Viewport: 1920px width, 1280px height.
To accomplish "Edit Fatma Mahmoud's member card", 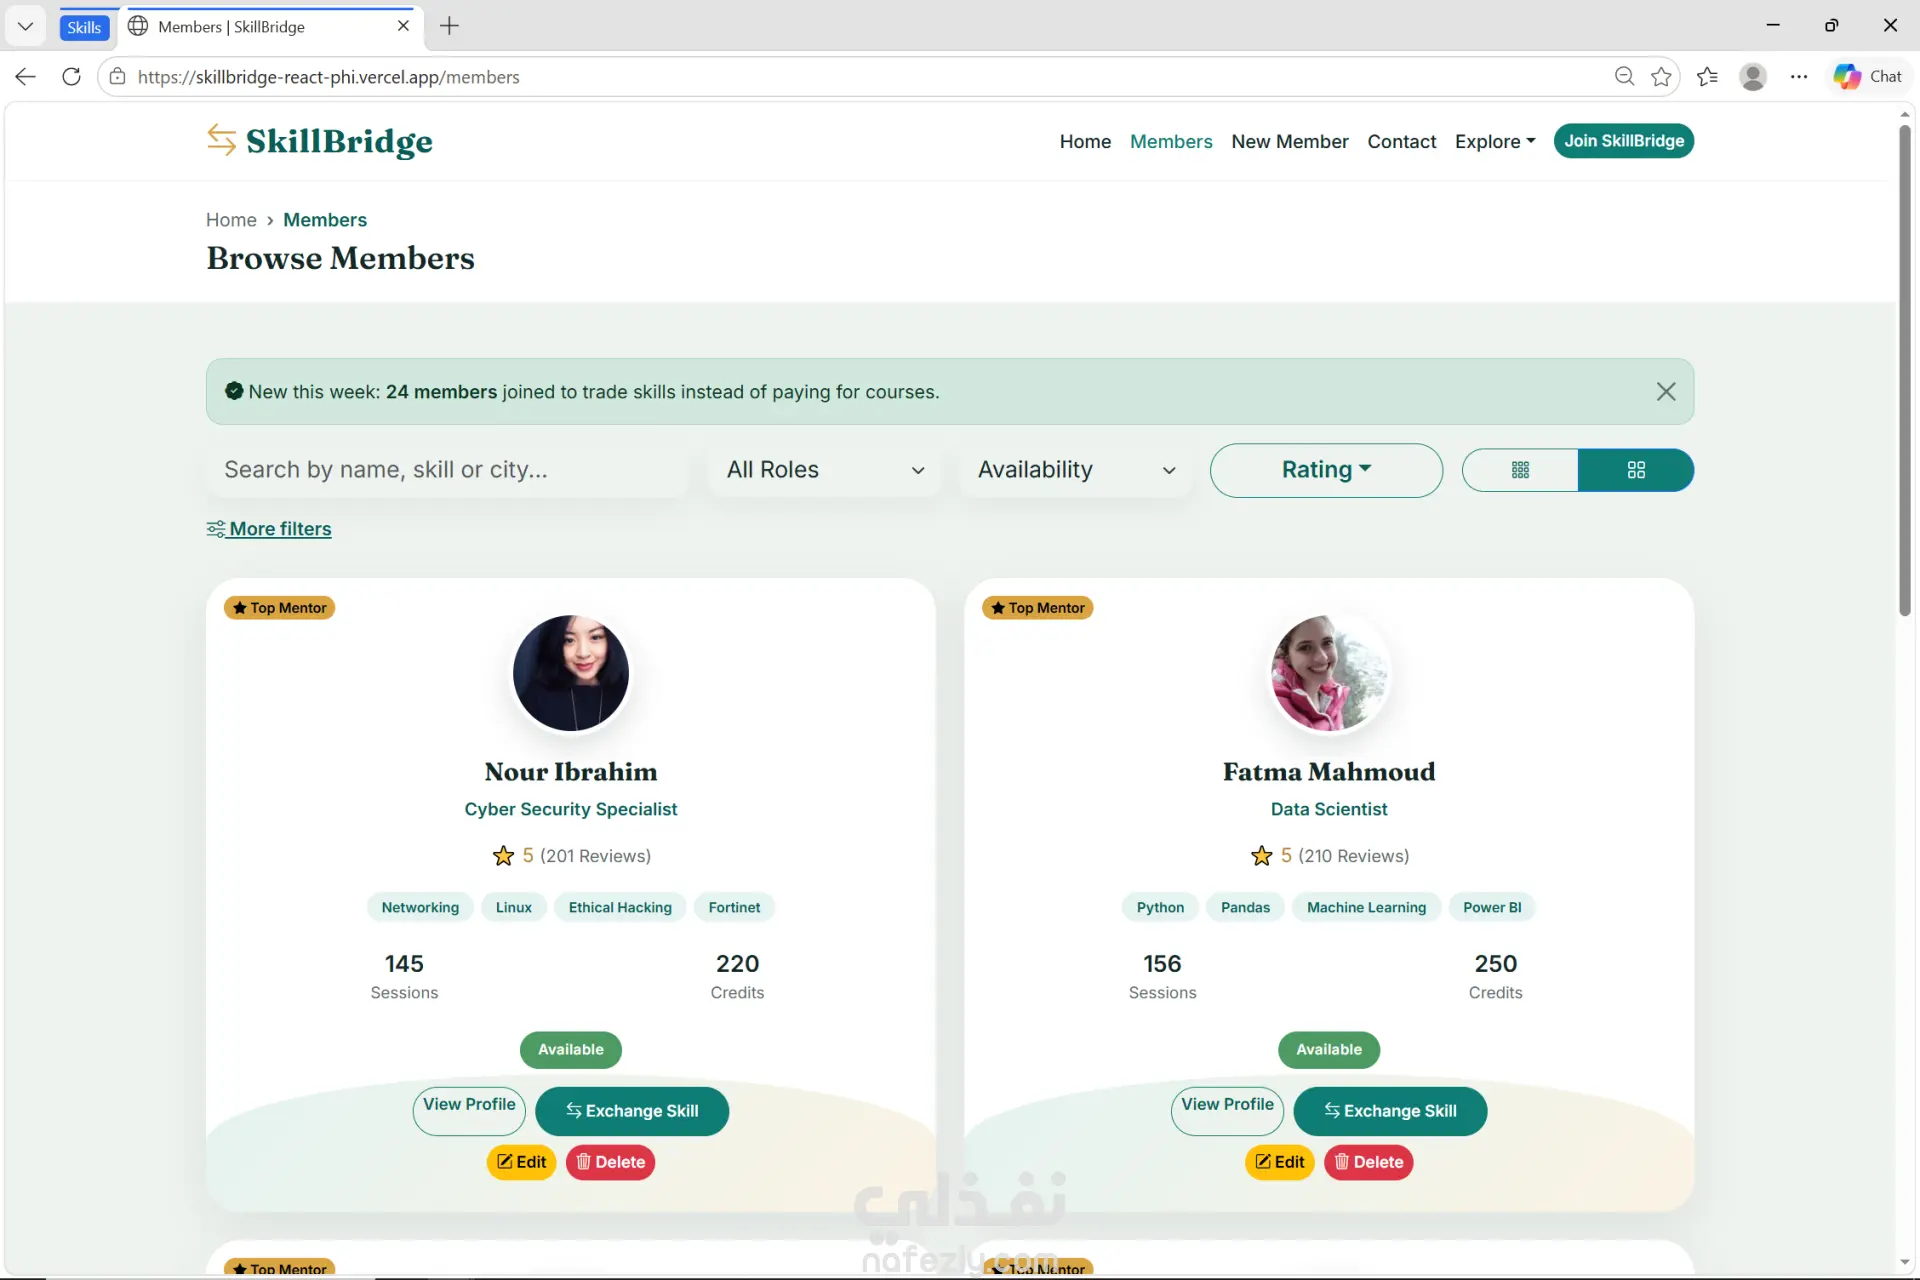I will pyautogui.click(x=1279, y=1162).
